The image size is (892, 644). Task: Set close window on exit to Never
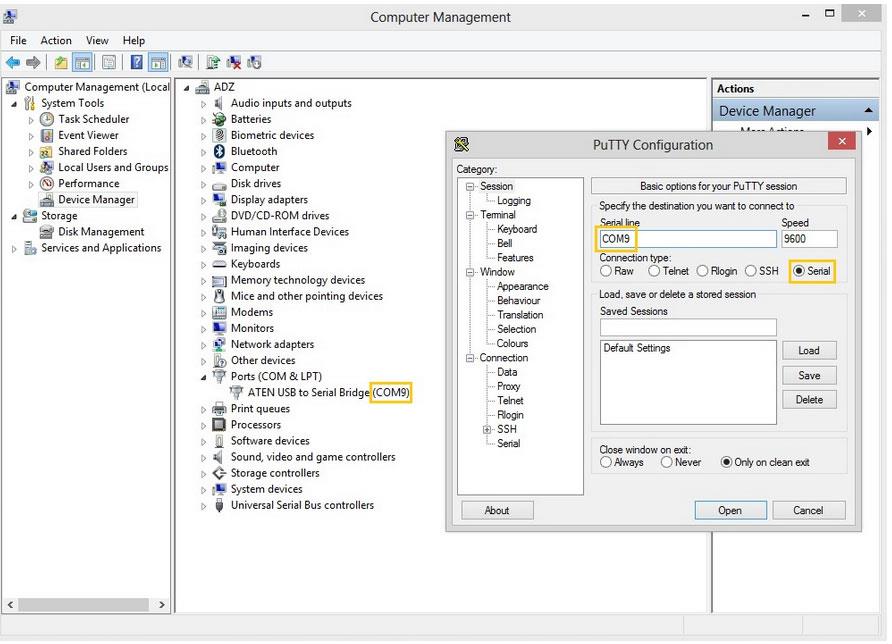(667, 463)
